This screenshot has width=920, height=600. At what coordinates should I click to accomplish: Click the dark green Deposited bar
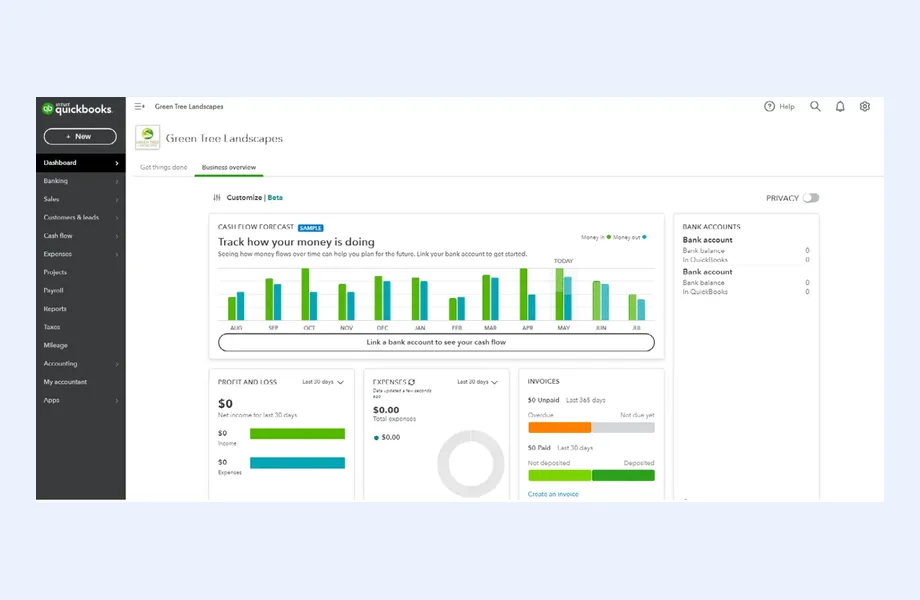623,475
